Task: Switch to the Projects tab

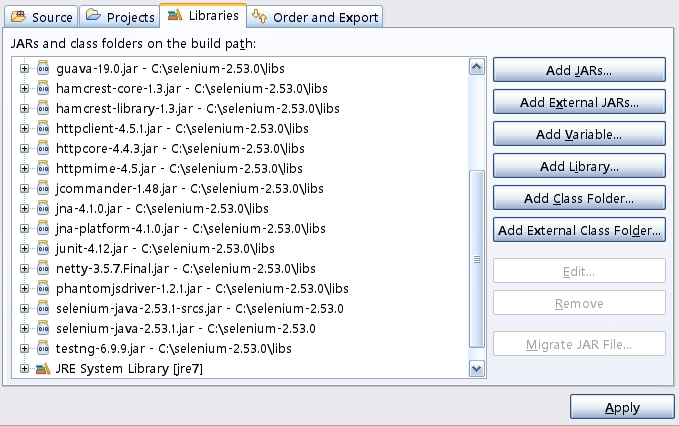Action: tap(120, 17)
